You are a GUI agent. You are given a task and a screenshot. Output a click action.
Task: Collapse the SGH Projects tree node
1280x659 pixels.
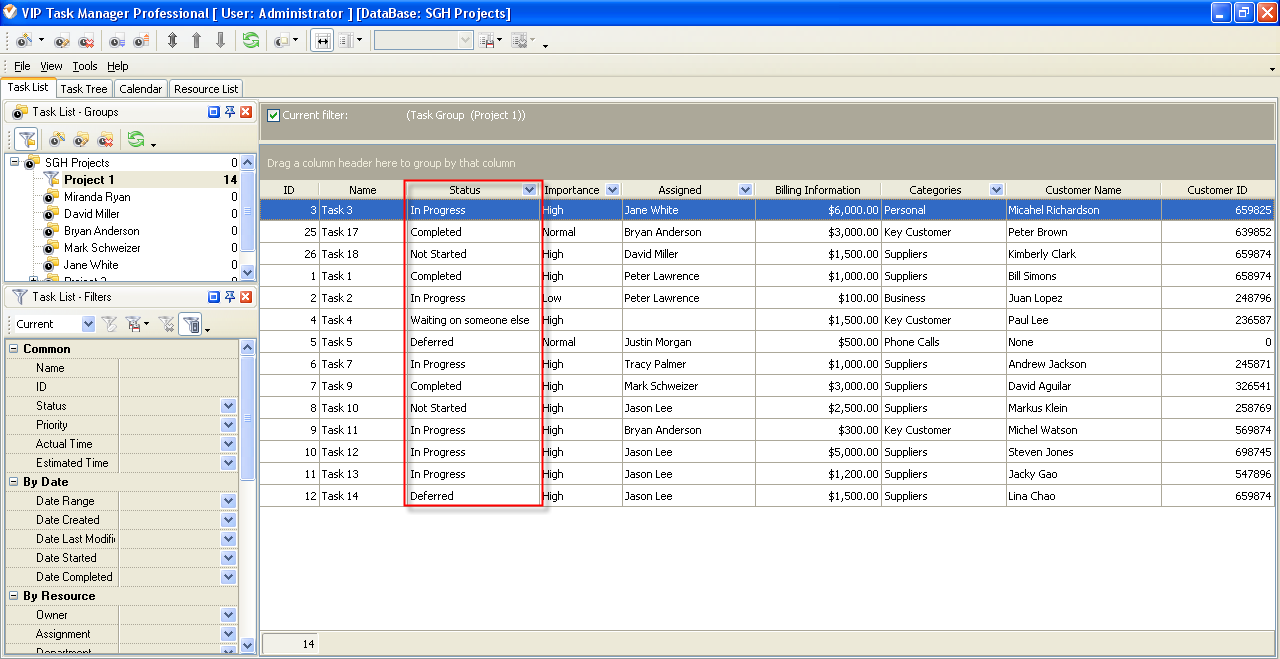point(15,163)
